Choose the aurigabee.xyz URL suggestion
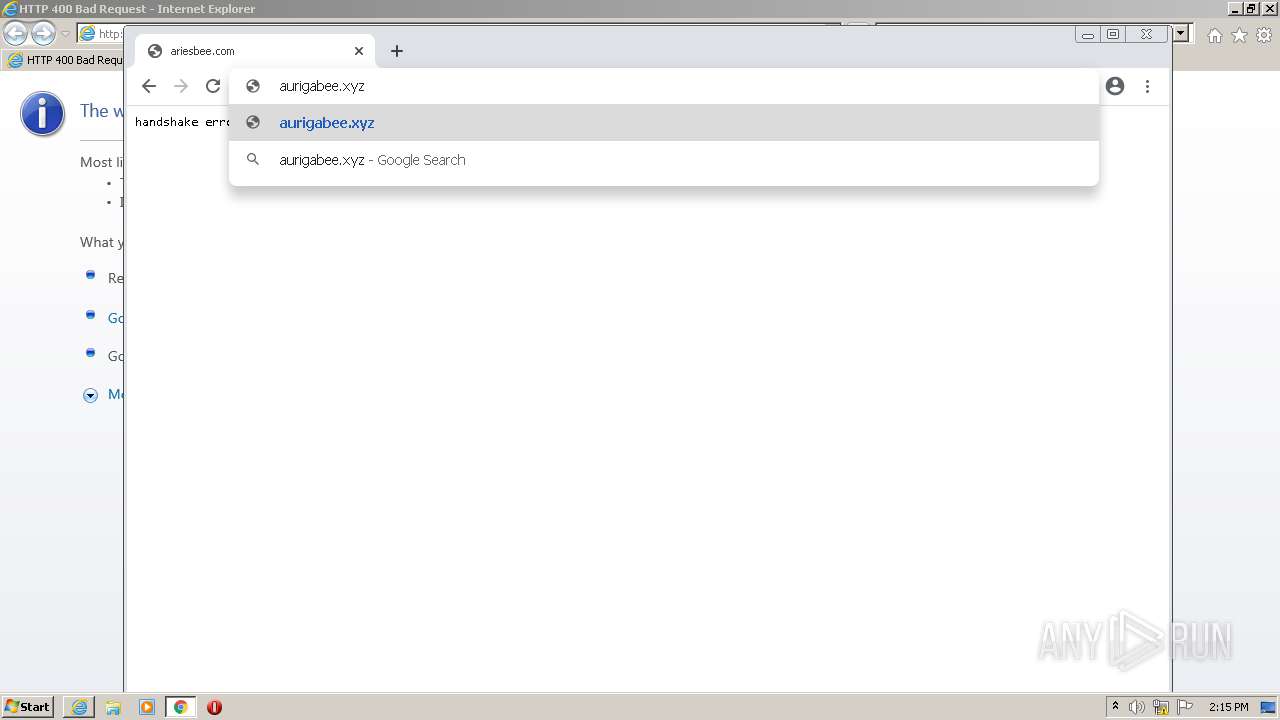This screenshot has width=1280, height=720. [664, 123]
